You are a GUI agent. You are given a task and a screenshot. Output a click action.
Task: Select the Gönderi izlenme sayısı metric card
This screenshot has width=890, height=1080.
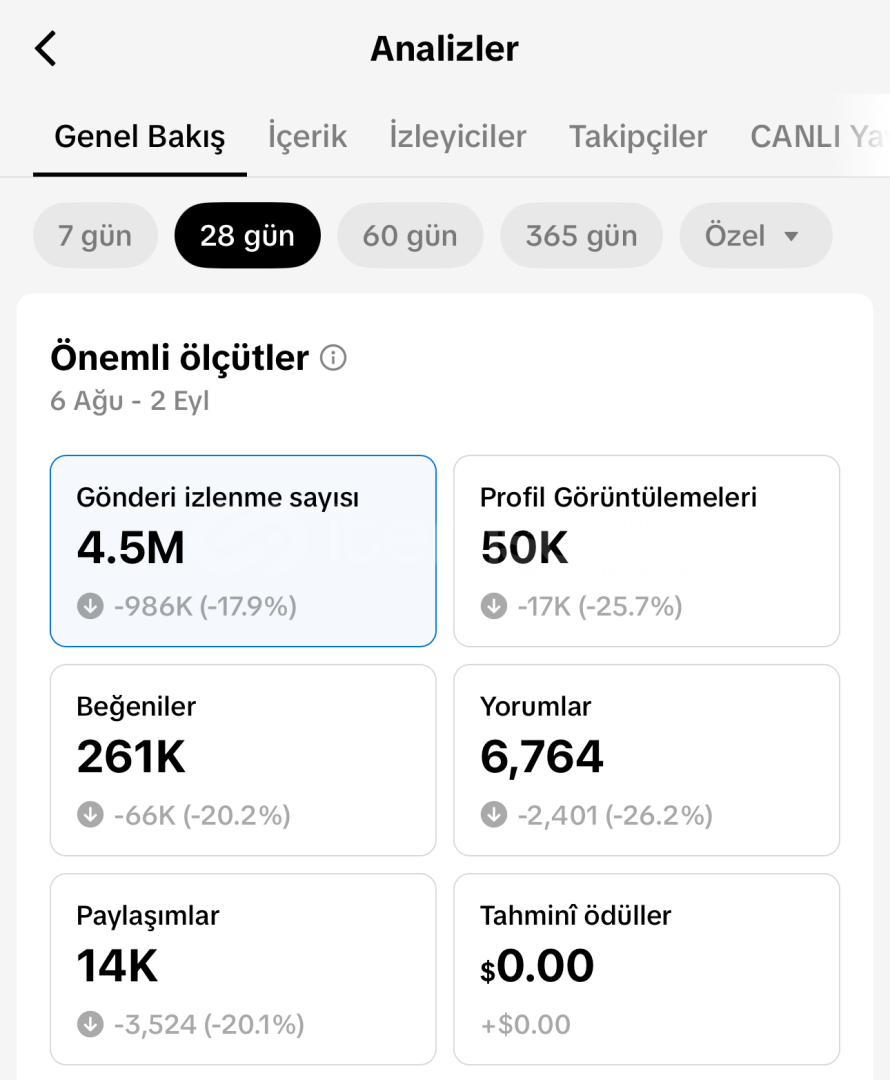243,551
